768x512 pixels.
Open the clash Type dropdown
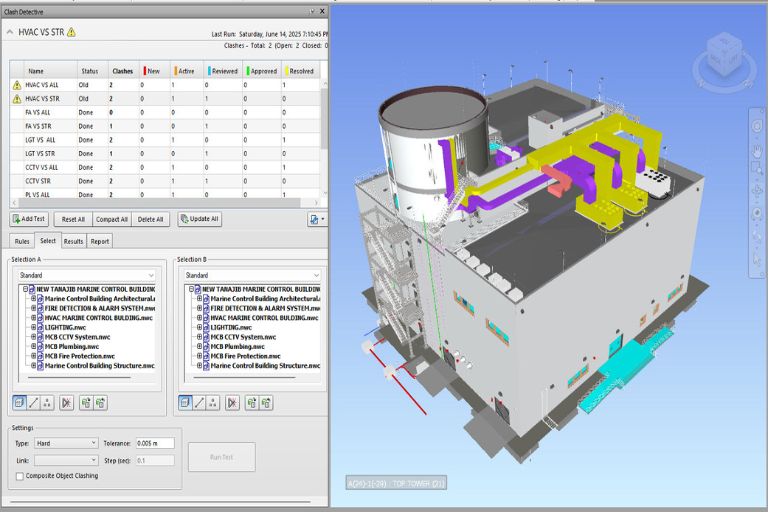66,443
